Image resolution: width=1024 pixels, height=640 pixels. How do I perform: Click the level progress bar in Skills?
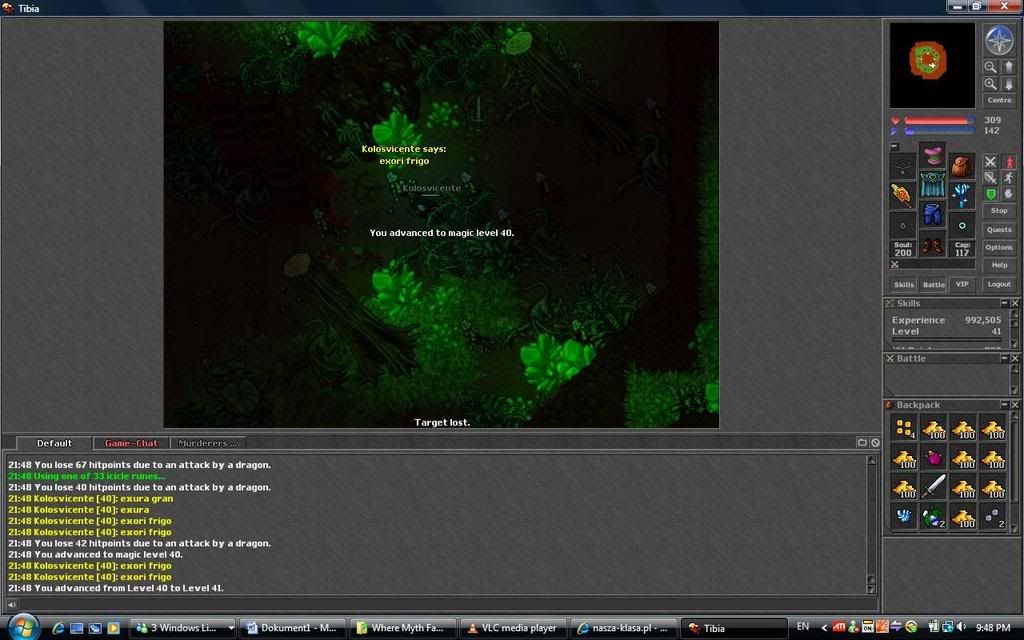pos(947,340)
